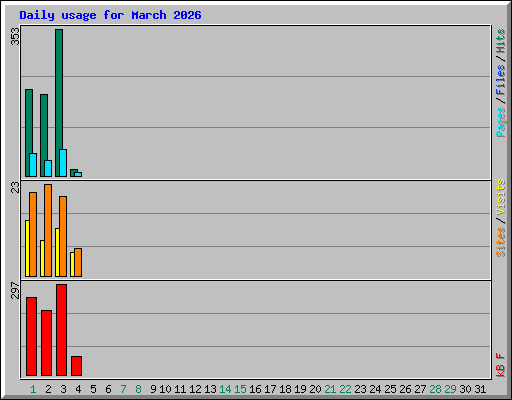Click the Pages legend label
This screenshot has height=400, width=512.
pyautogui.click(x=501, y=122)
